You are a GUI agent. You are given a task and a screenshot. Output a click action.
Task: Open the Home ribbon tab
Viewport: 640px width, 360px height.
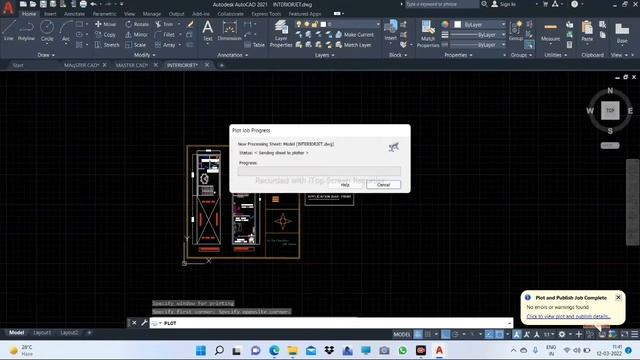coord(29,14)
